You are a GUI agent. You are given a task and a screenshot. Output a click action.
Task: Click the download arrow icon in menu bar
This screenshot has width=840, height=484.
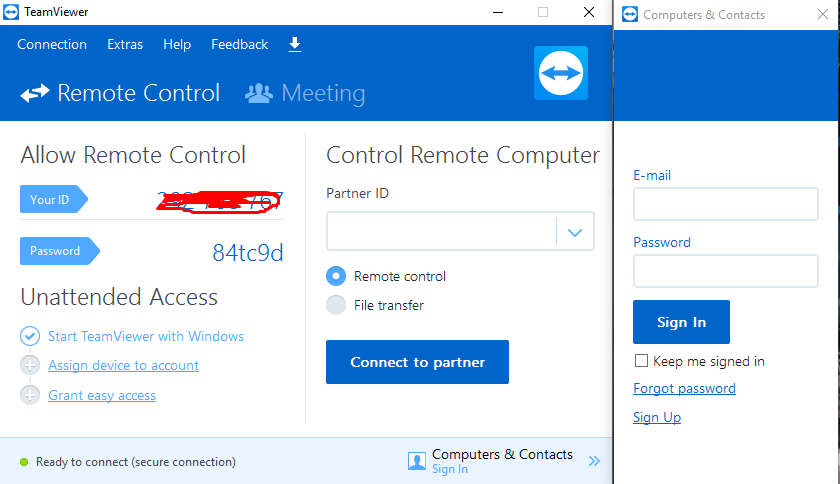(295, 44)
